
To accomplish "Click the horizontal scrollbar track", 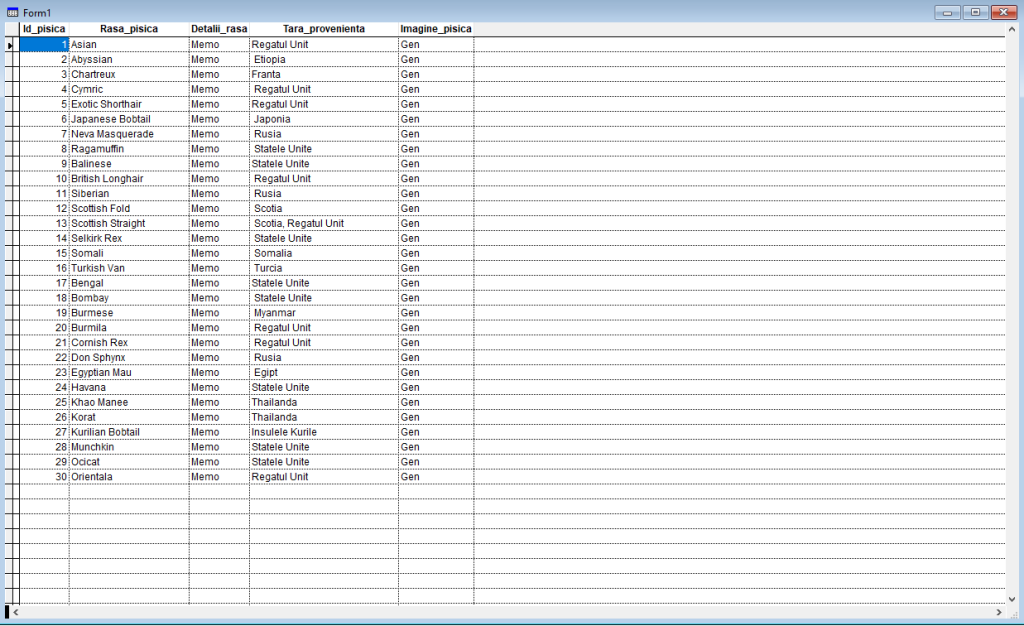I will tap(507, 612).
